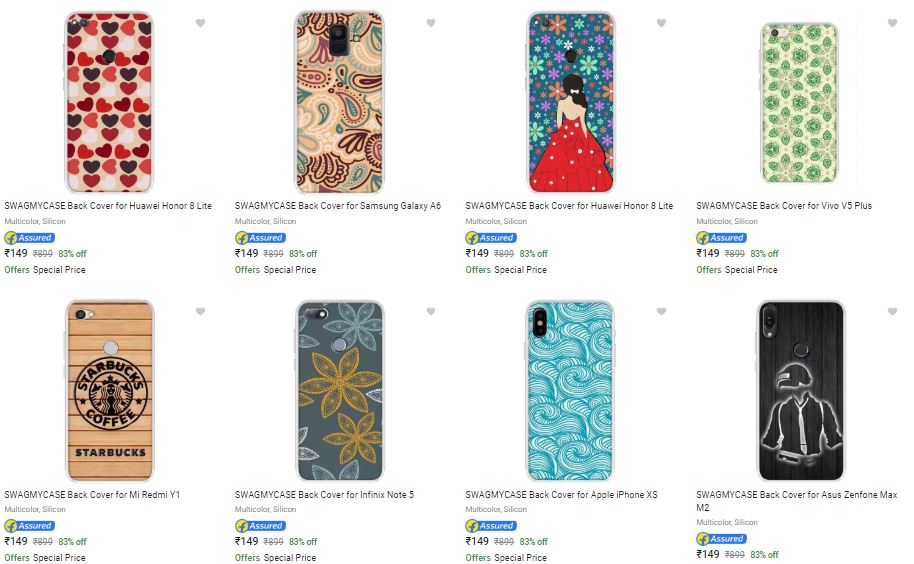Heart the Asus Zenfone Max M2 cover

(893, 312)
